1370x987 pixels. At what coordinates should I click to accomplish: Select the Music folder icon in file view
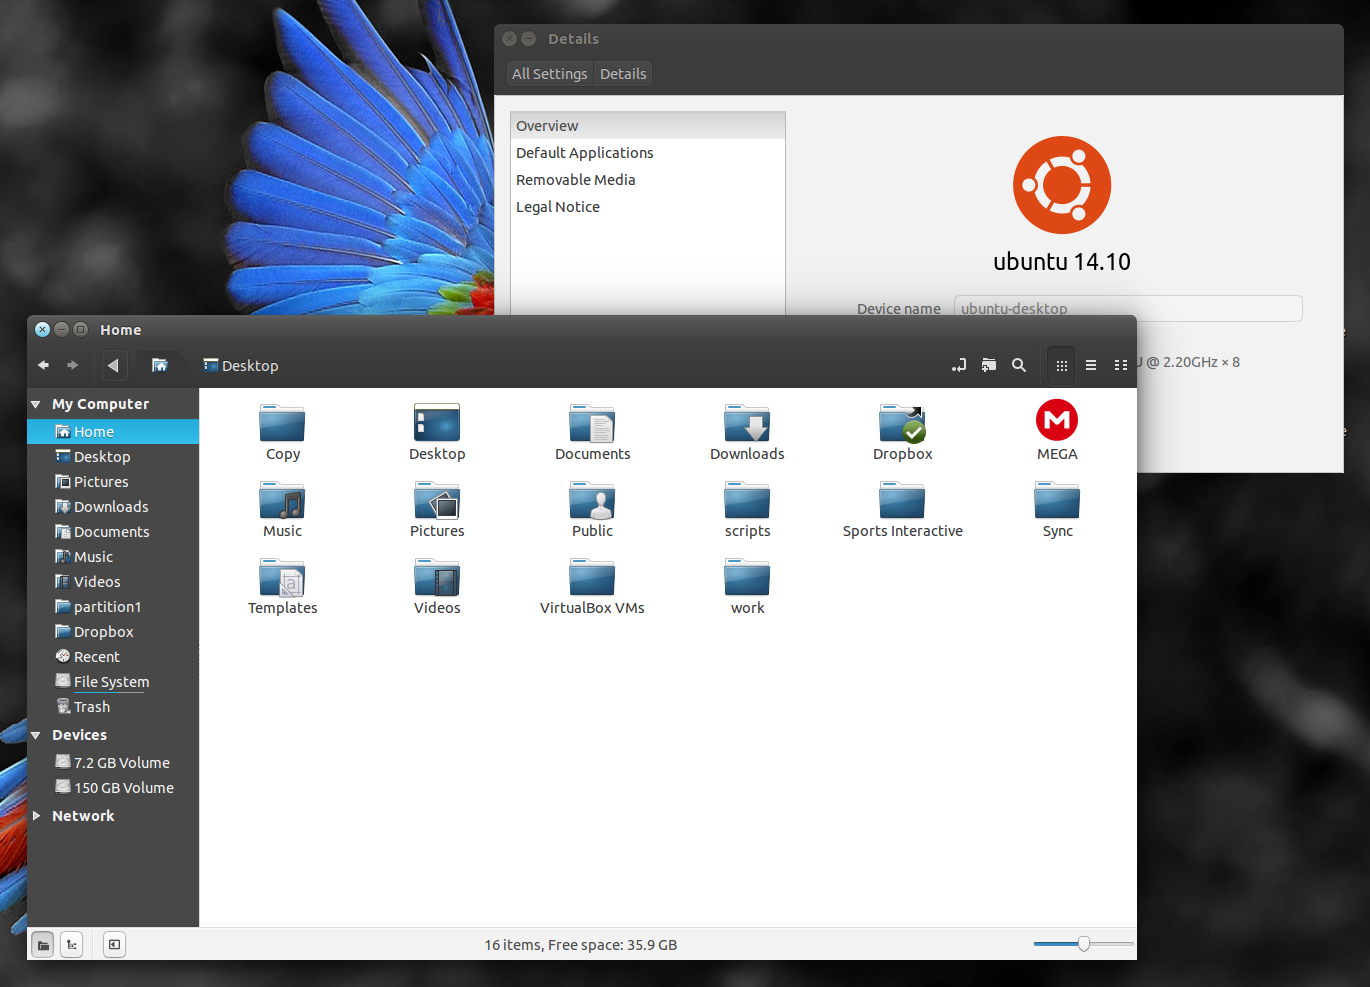click(282, 500)
